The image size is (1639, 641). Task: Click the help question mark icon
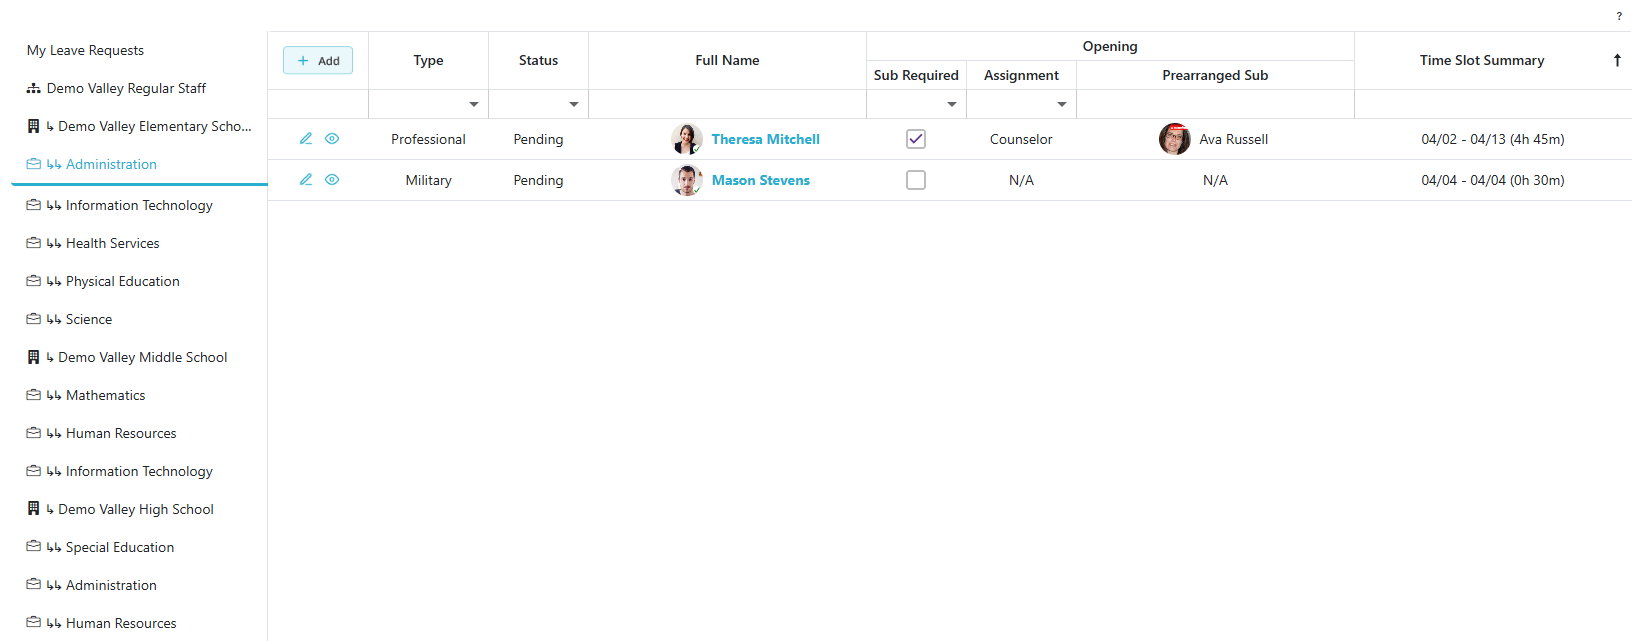[x=1619, y=16]
